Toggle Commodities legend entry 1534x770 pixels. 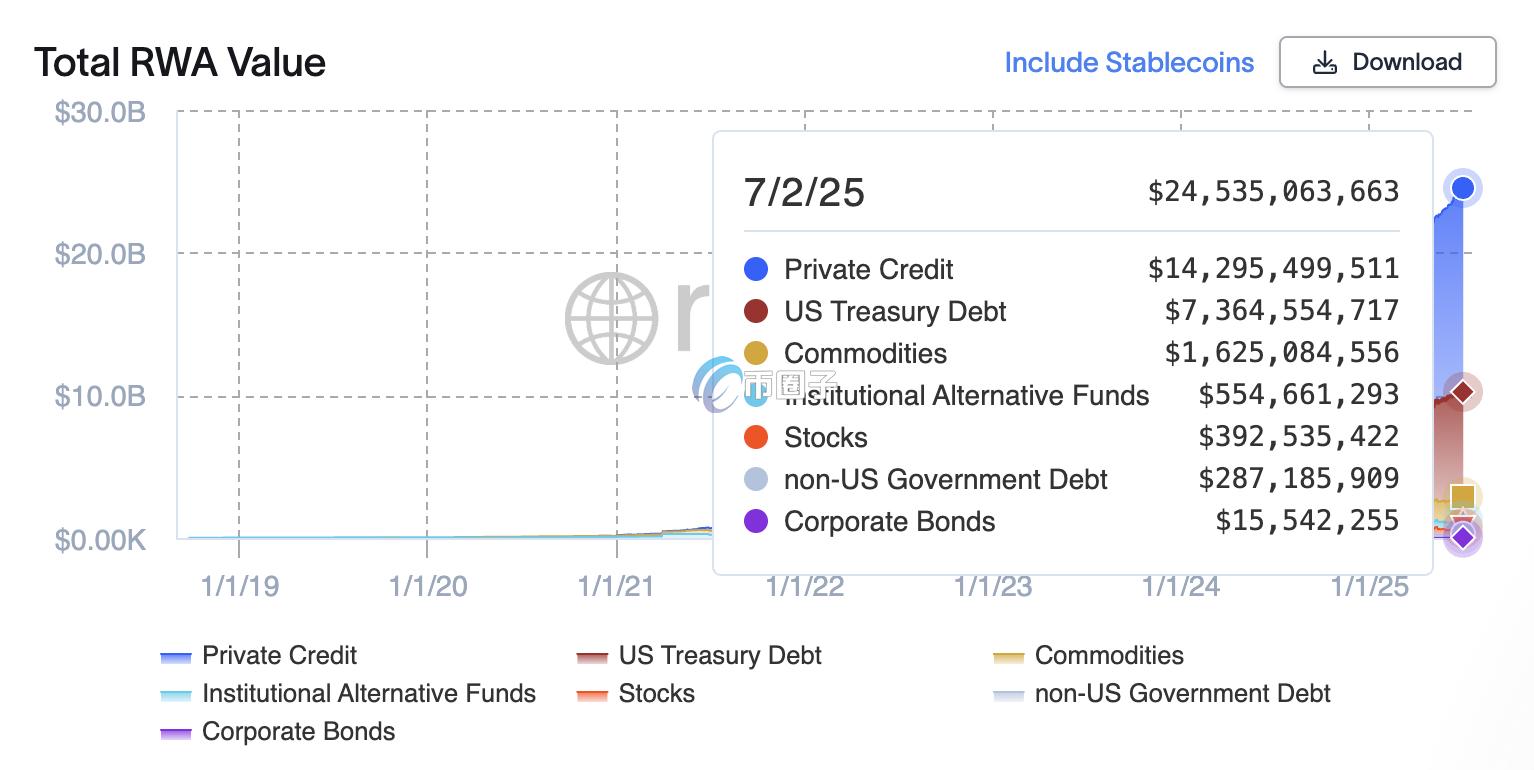tap(1088, 656)
